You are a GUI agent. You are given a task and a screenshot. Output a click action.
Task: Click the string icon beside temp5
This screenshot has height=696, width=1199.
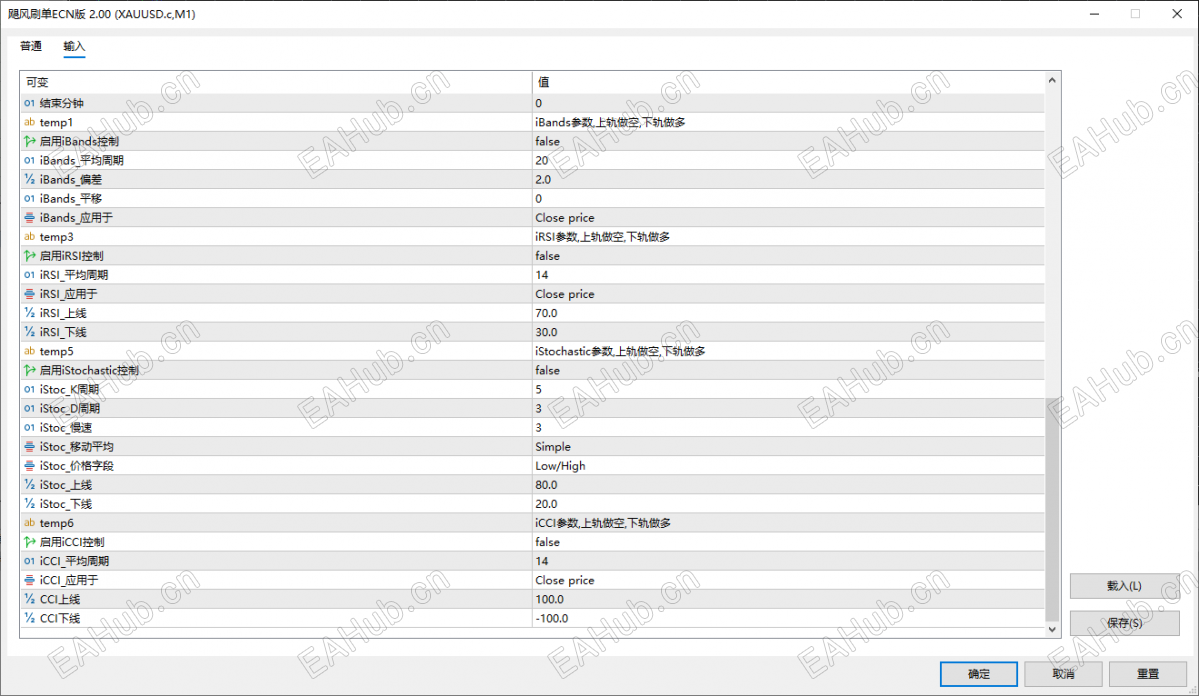29,352
